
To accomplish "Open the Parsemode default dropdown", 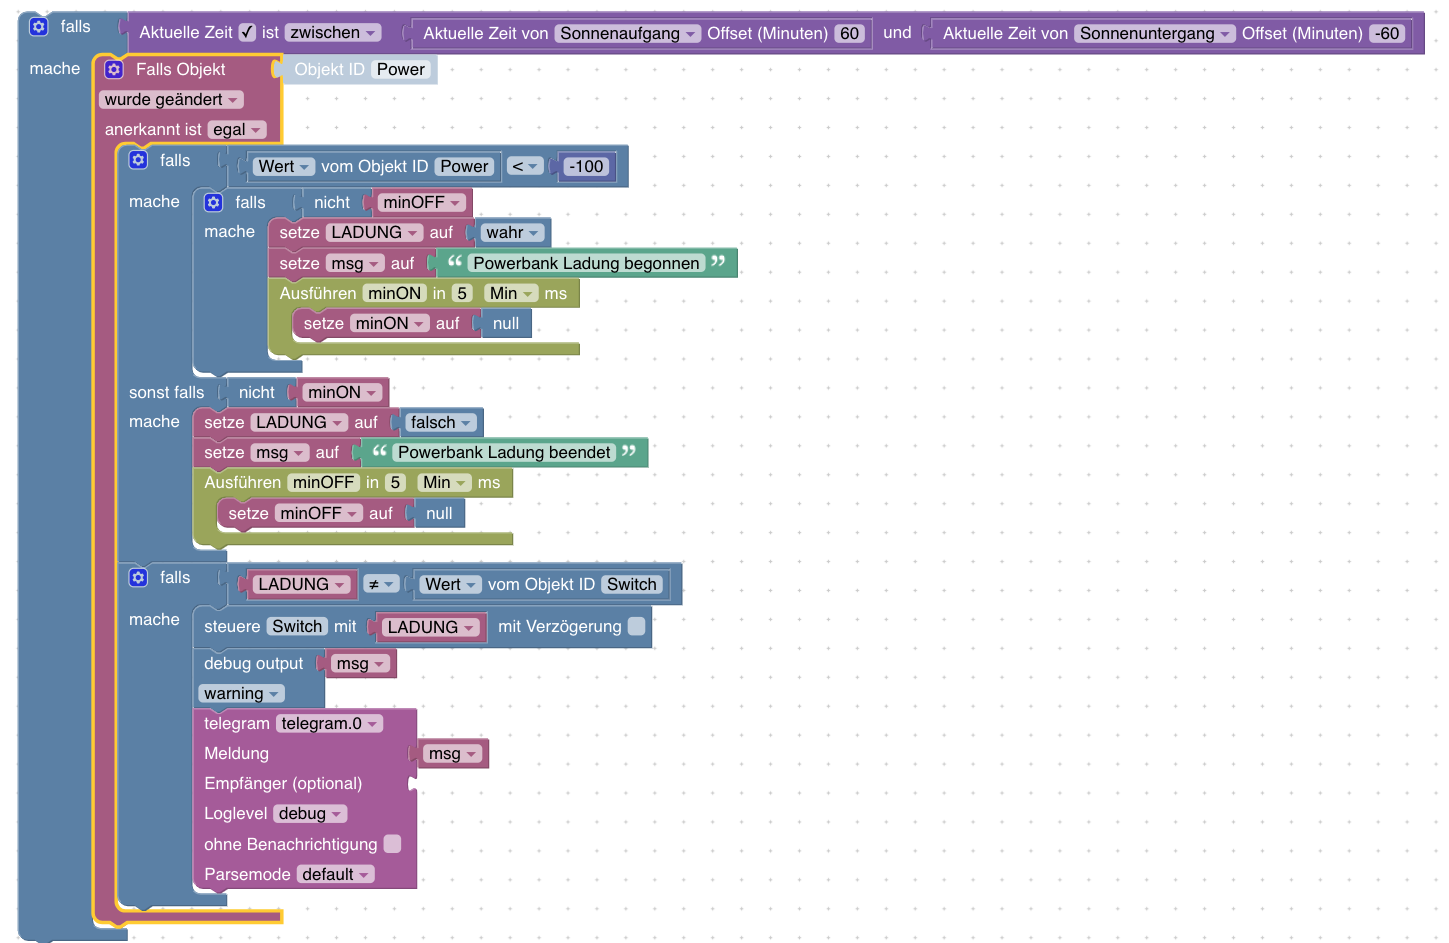I will (335, 874).
